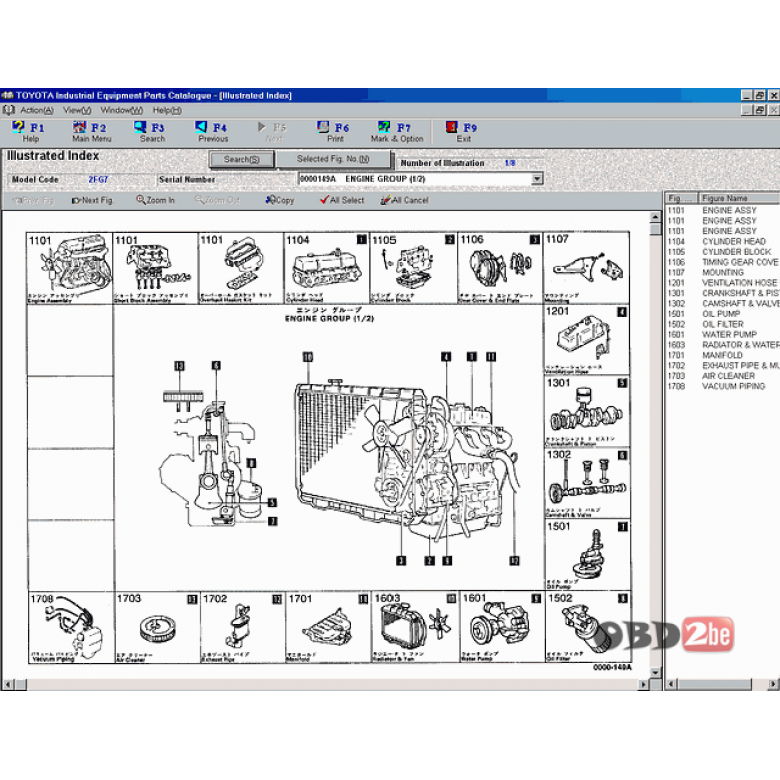Expand the ENGINE GROUP (1/2) dropdown

[537, 179]
